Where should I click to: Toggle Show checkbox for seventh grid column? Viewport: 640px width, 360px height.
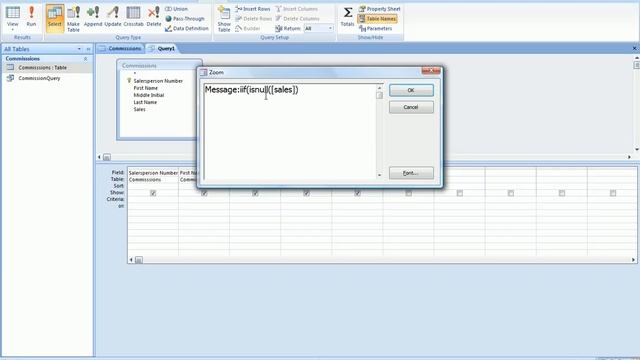tap(460, 193)
